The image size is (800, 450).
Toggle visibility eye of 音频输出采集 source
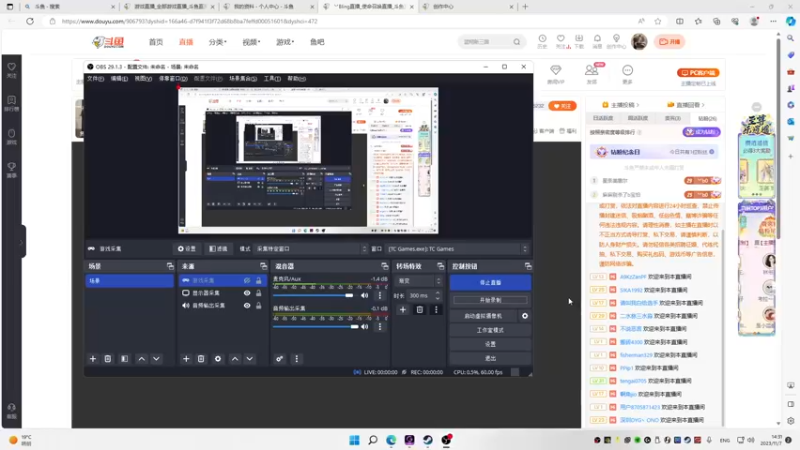click(247, 306)
